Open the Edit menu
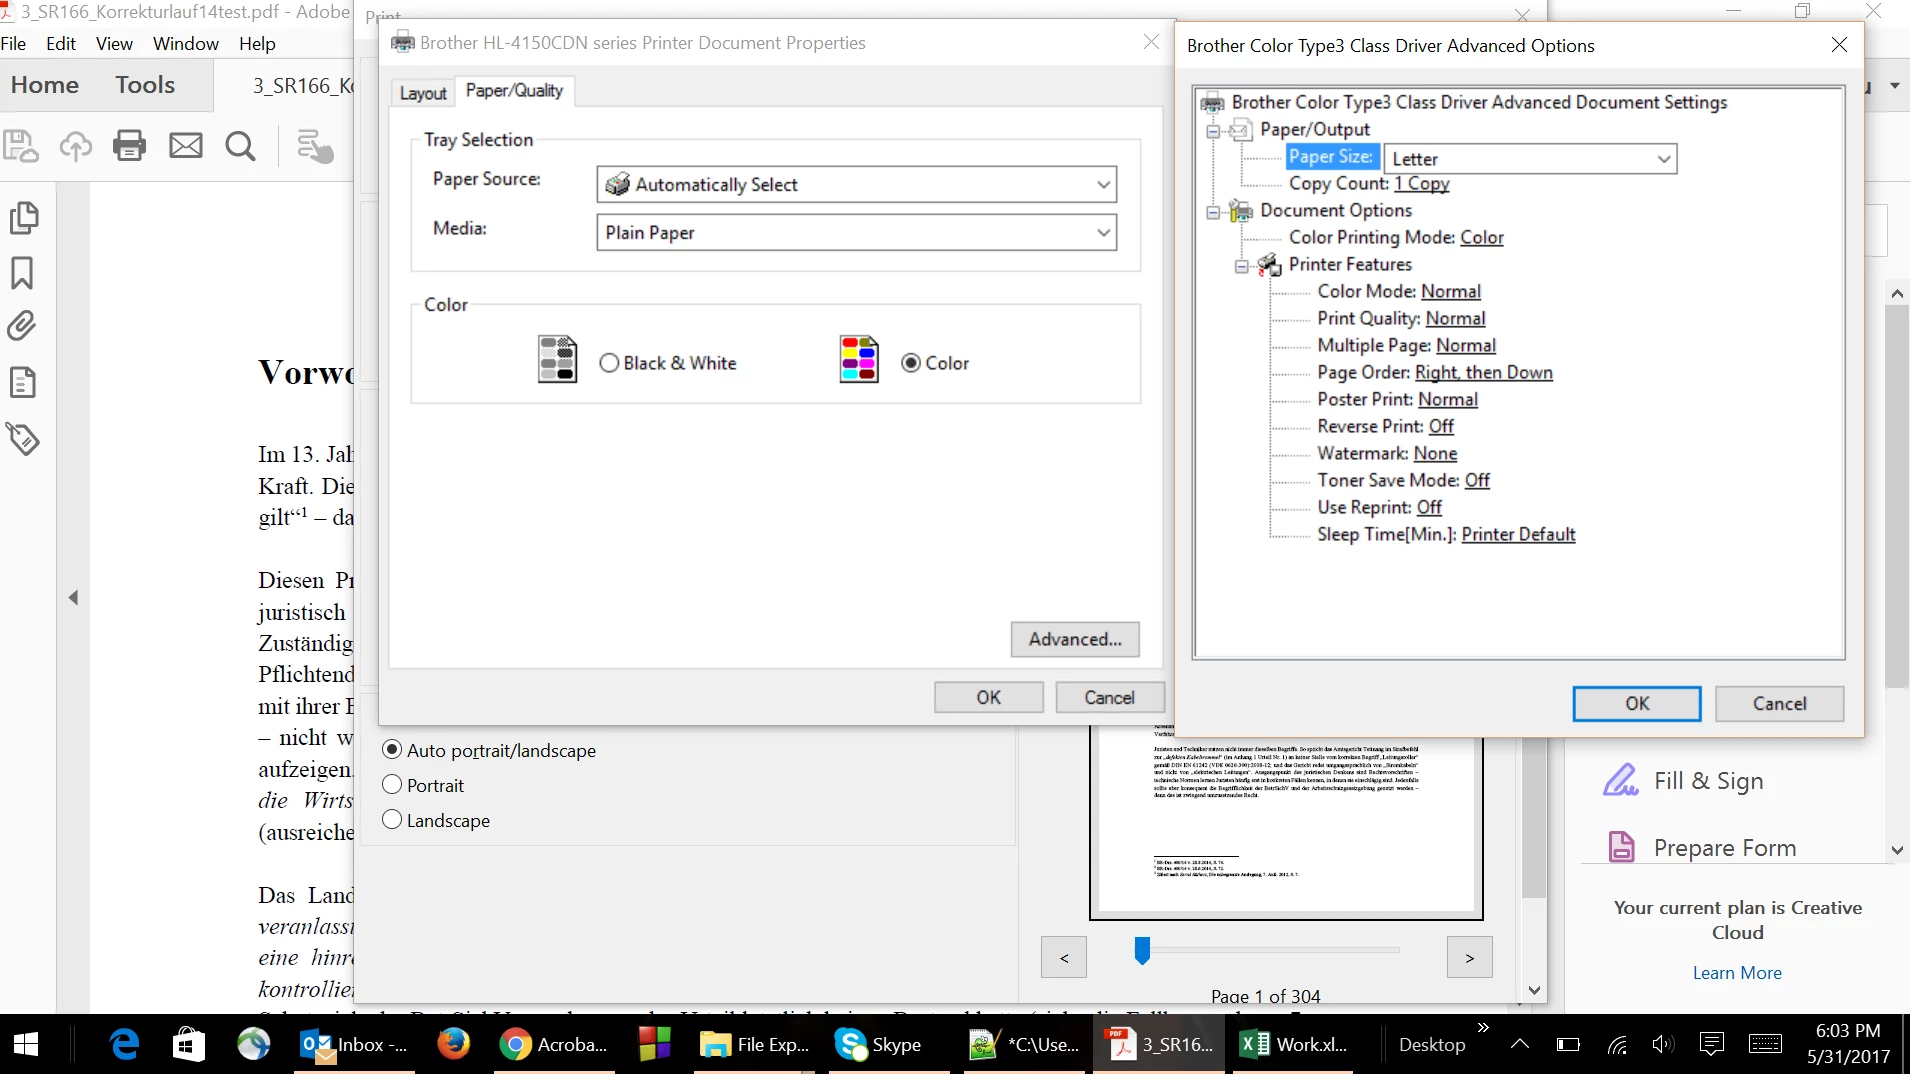 (x=61, y=44)
